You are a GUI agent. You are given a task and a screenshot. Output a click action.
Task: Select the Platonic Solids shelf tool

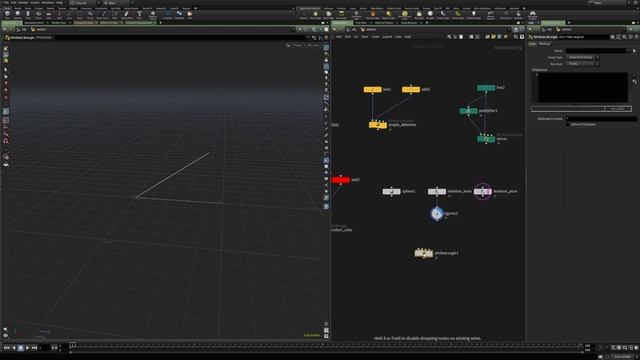[153, 15]
